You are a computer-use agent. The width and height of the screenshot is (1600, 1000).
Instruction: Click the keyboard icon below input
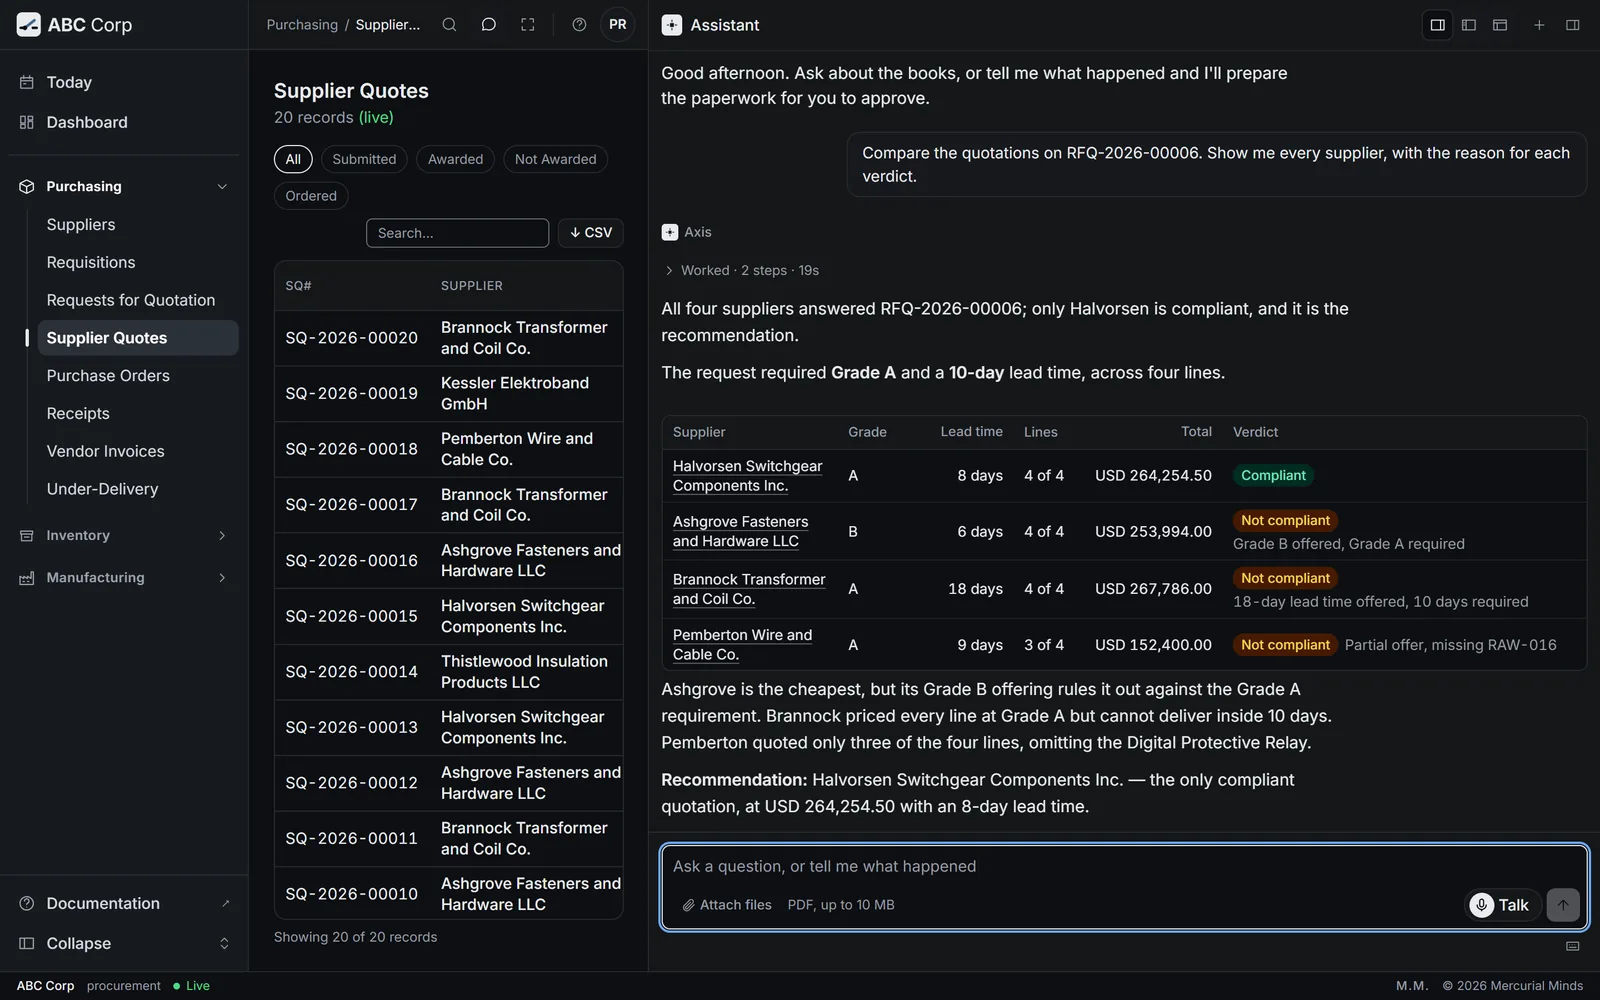coord(1572,946)
